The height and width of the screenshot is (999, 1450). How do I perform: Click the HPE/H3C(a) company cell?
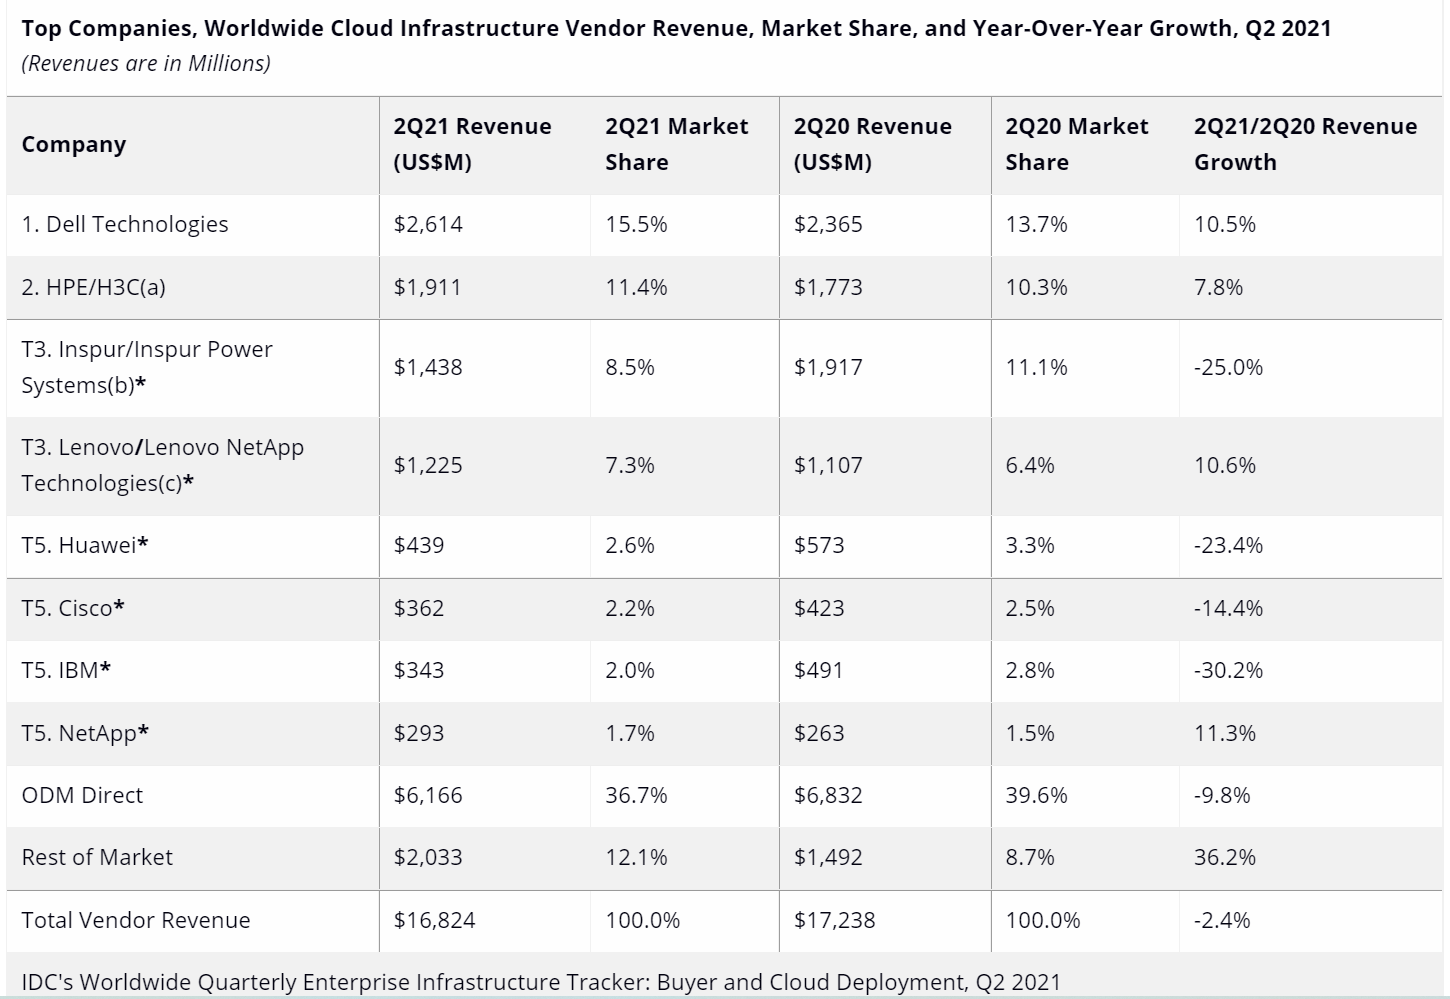pos(94,288)
